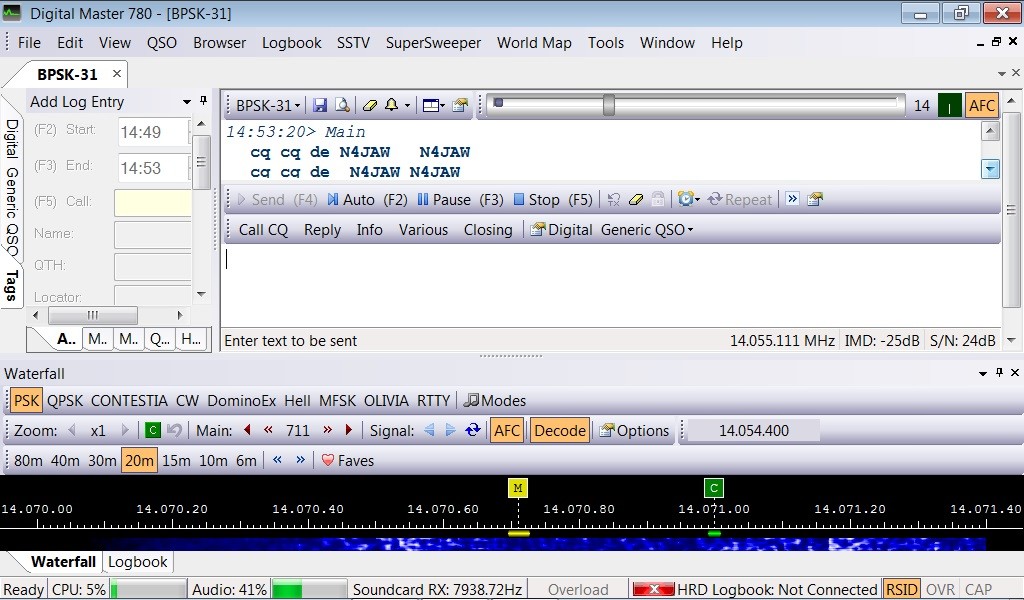This screenshot has height=600, width=1024.
Task: Switch to the bottom Logbook tab
Action: coord(138,562)
